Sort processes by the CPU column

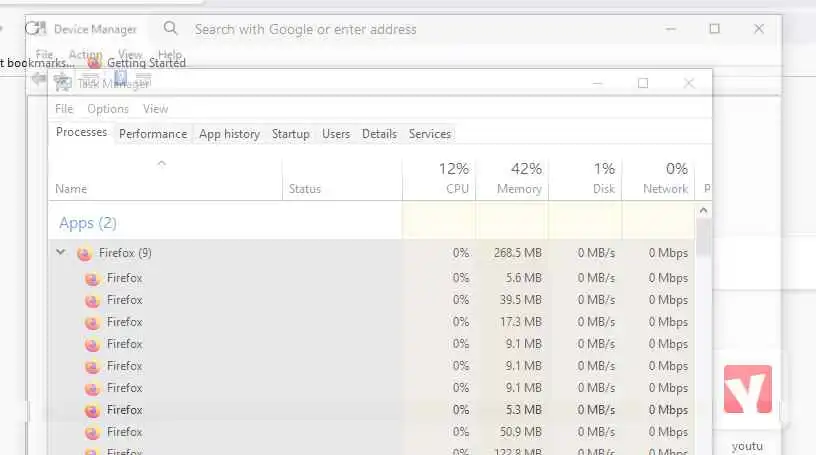click(x=440, y=178)
